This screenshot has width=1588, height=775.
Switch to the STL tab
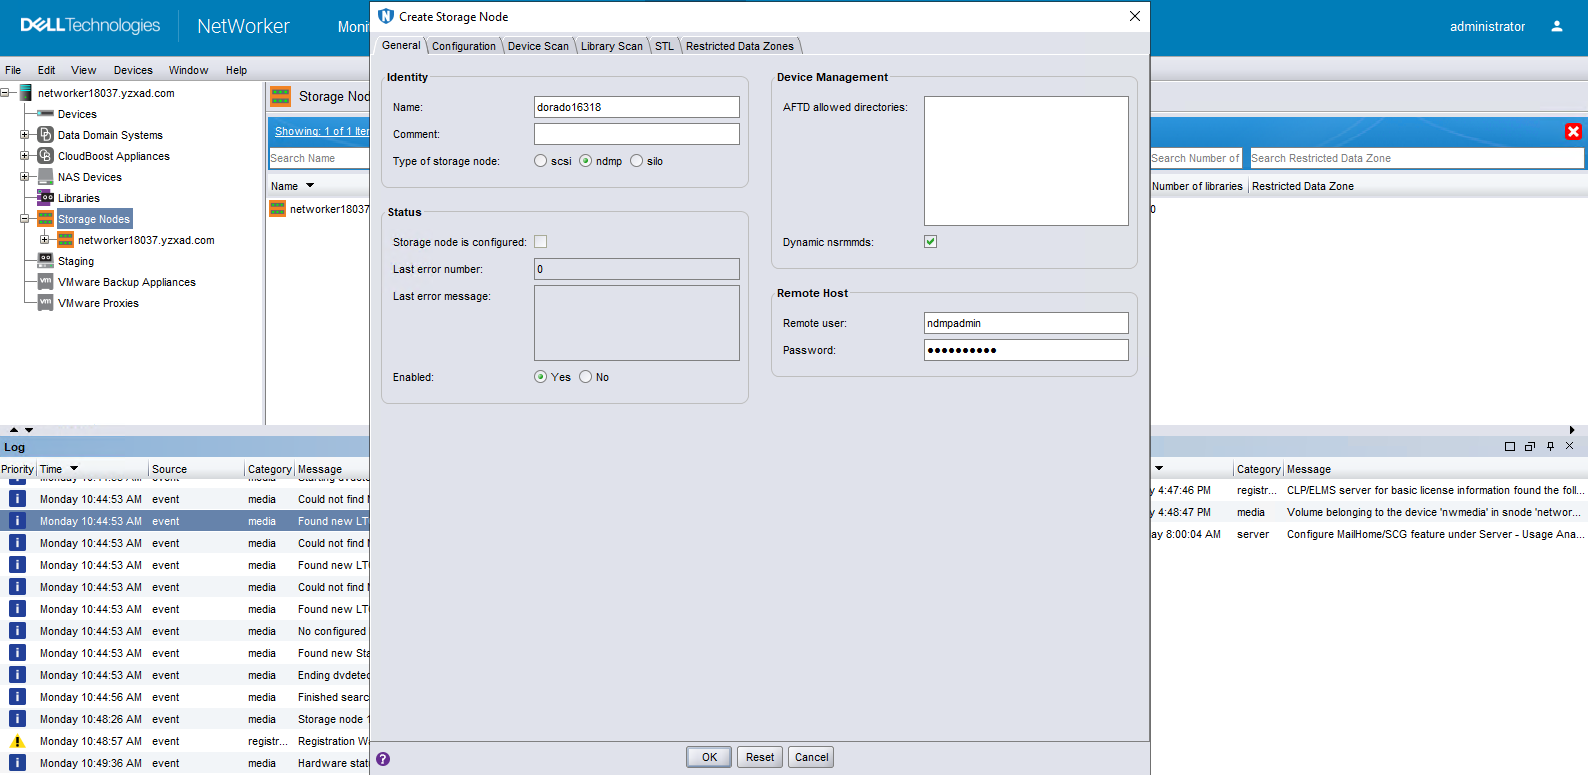click(665, 46)
